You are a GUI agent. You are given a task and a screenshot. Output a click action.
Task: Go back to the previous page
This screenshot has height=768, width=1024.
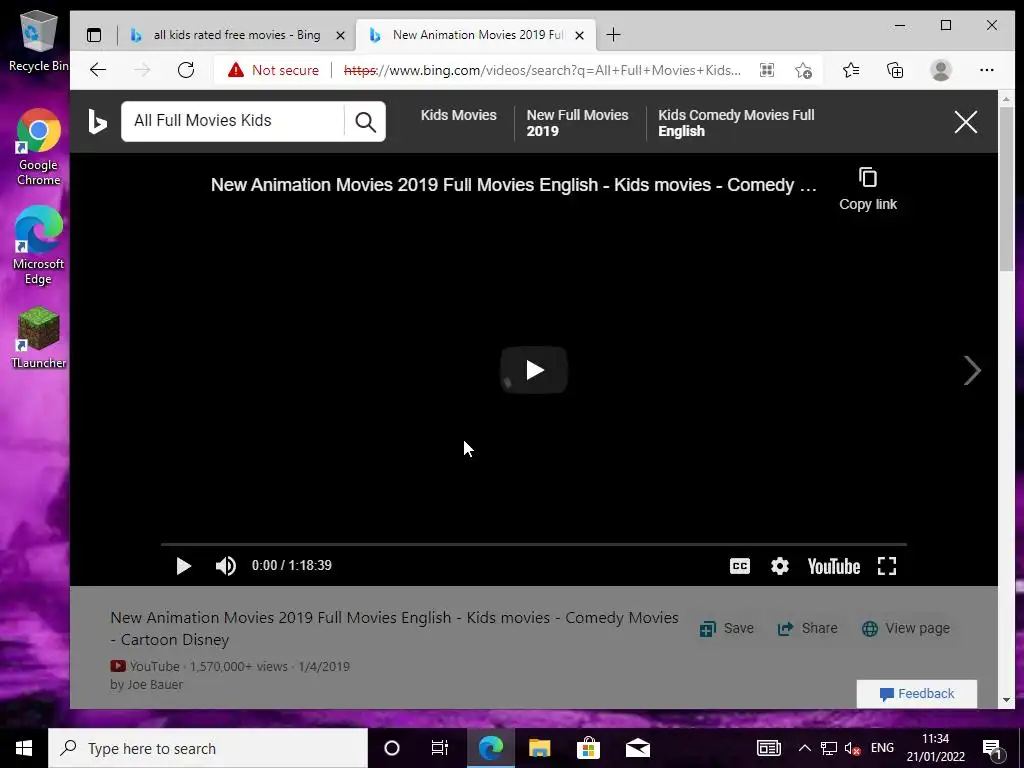[x=98, y=70]
